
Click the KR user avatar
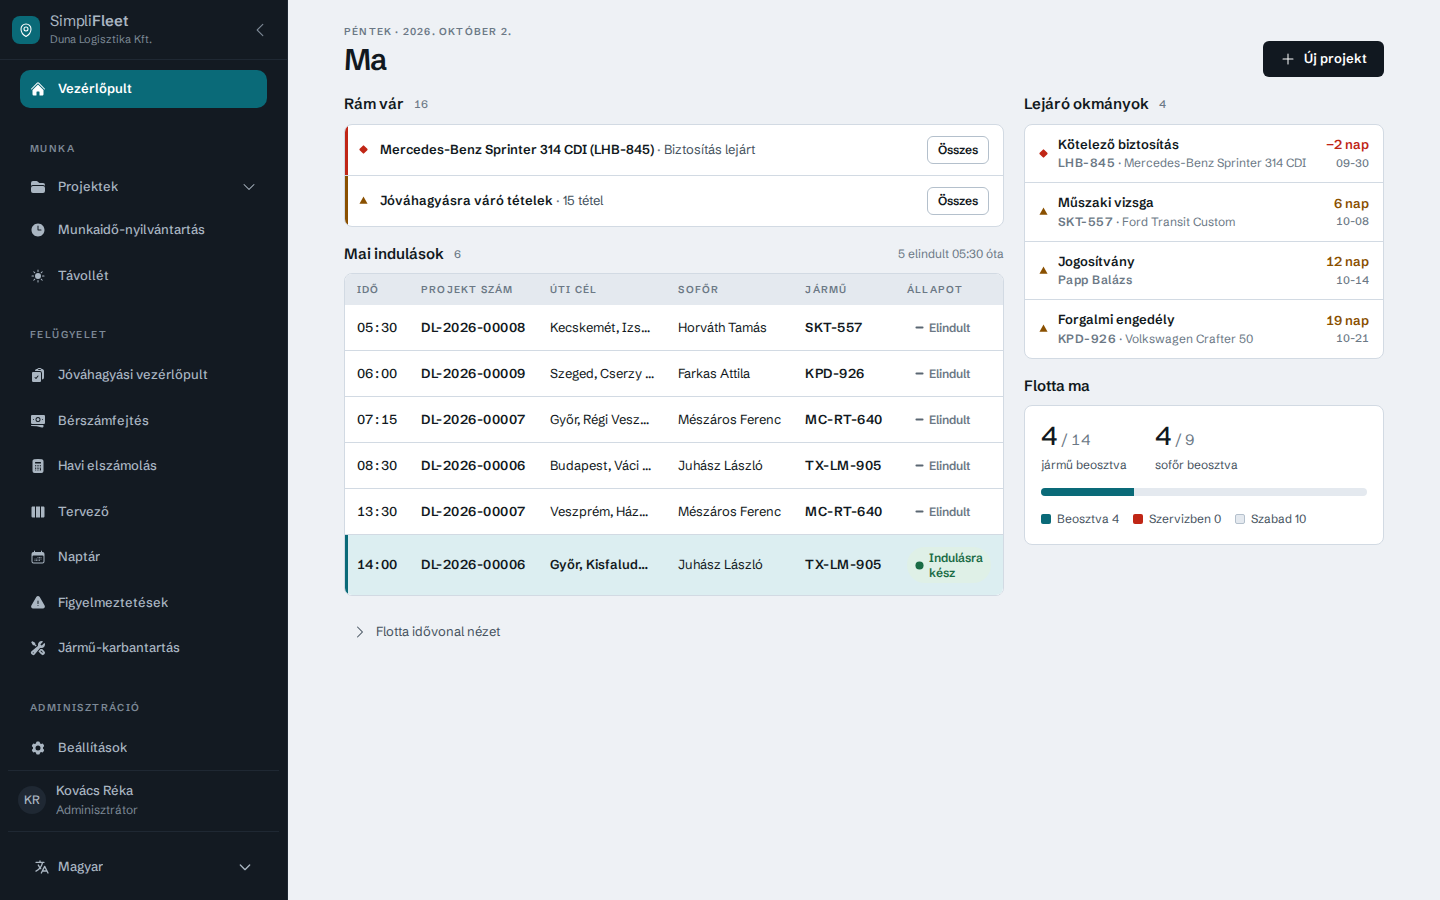32,800
